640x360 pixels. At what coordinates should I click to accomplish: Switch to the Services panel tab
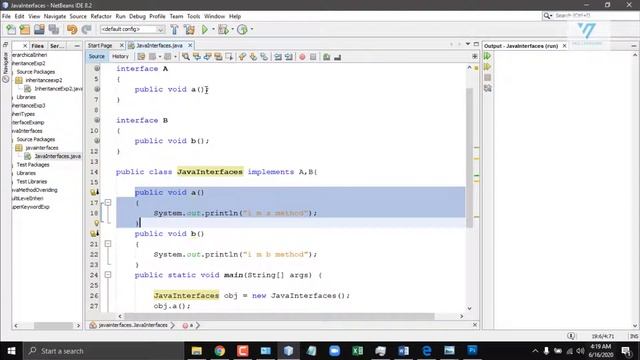pos(57,46)
